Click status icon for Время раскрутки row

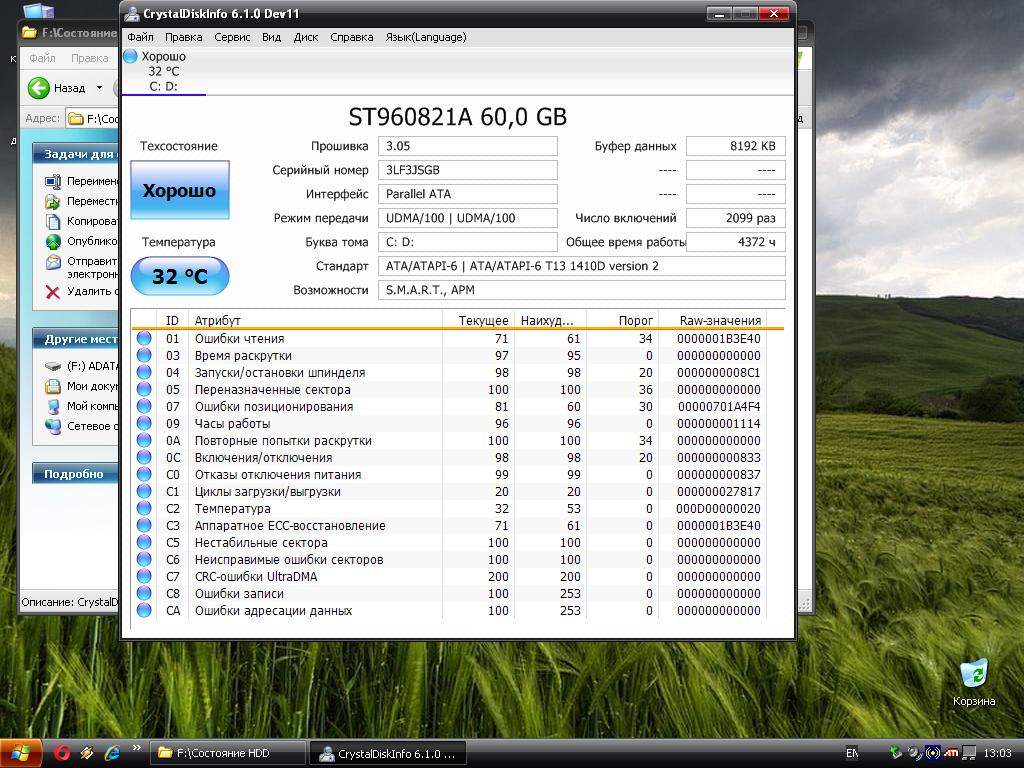(144, 355)
